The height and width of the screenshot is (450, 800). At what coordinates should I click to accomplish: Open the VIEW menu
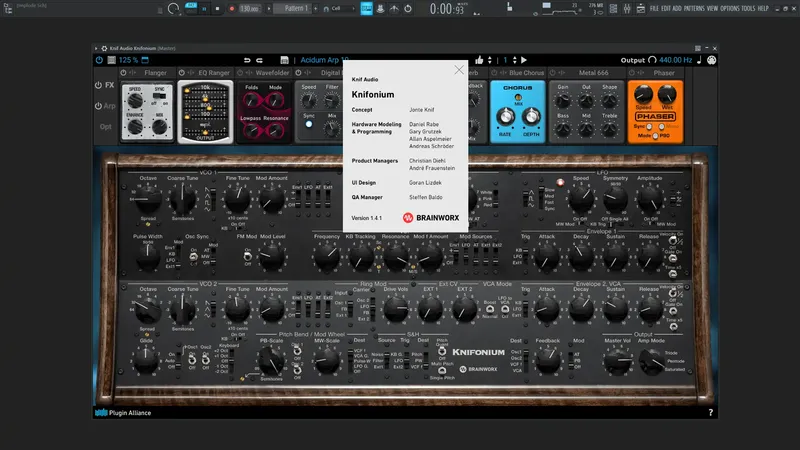click(712, 9)
